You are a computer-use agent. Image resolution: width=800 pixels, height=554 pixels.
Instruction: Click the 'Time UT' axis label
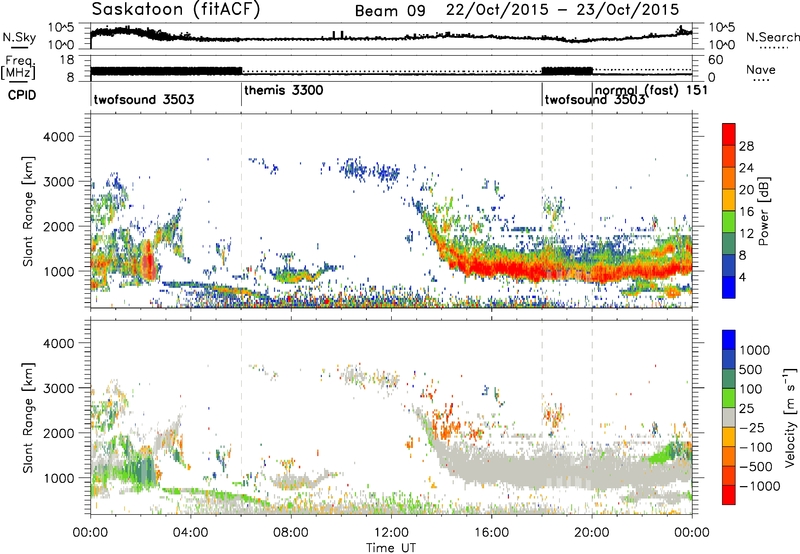pos(391,548)
